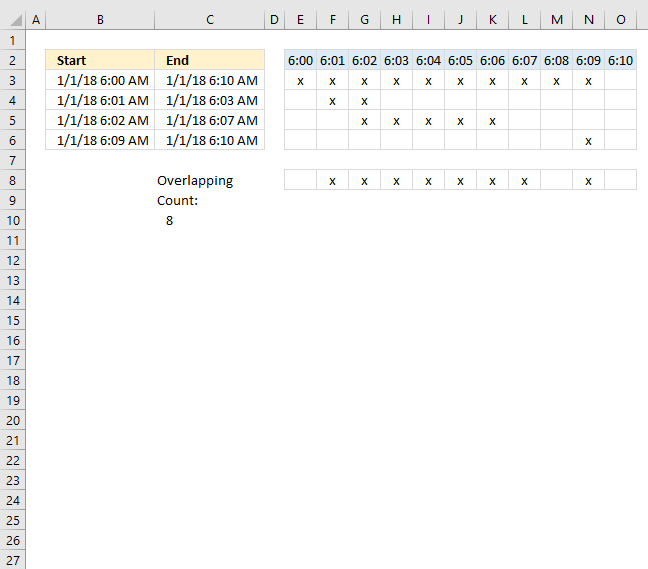Select column D header

tap(274, 19)
